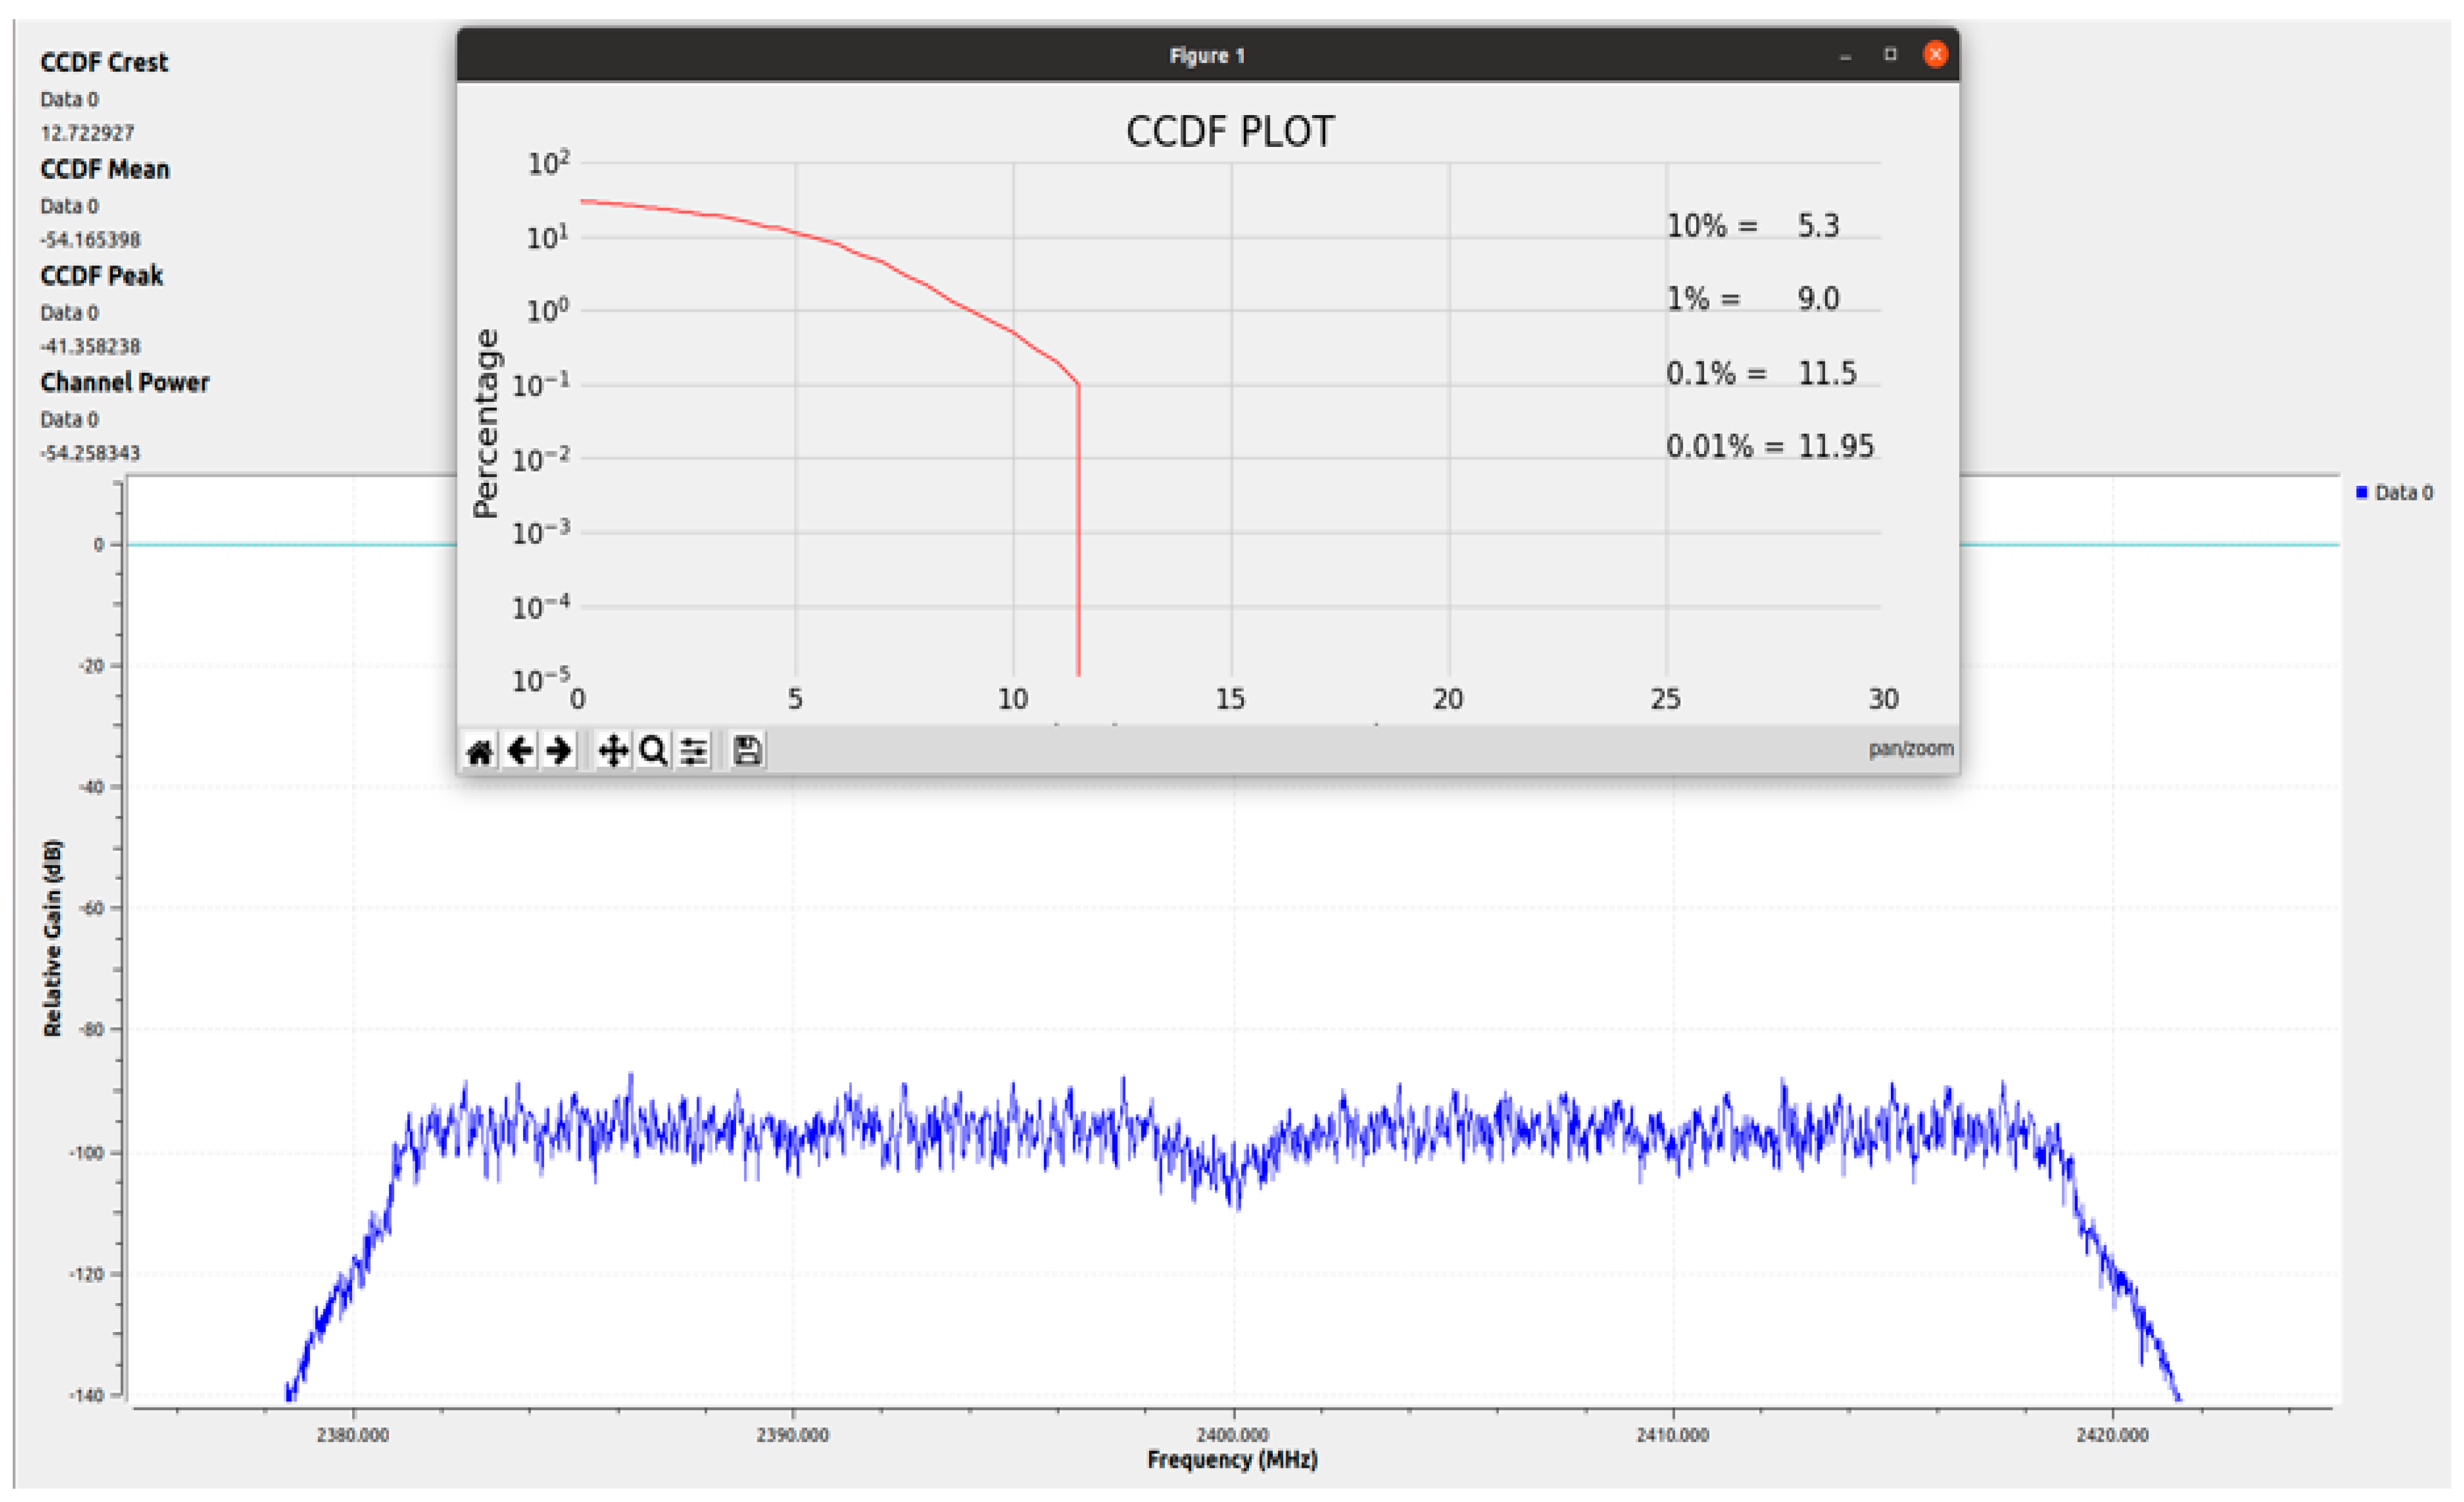Go back to previous plot view

[x=520, y=751]
